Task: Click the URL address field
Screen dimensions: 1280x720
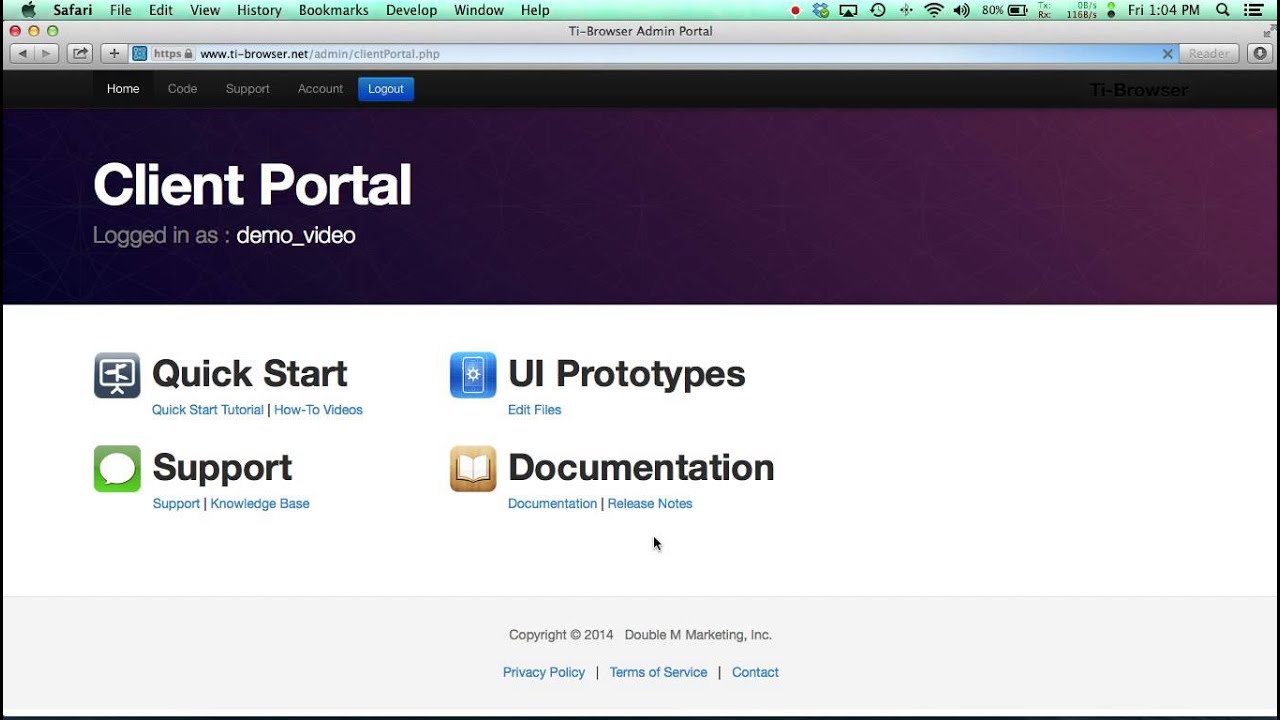Action: 655,54
